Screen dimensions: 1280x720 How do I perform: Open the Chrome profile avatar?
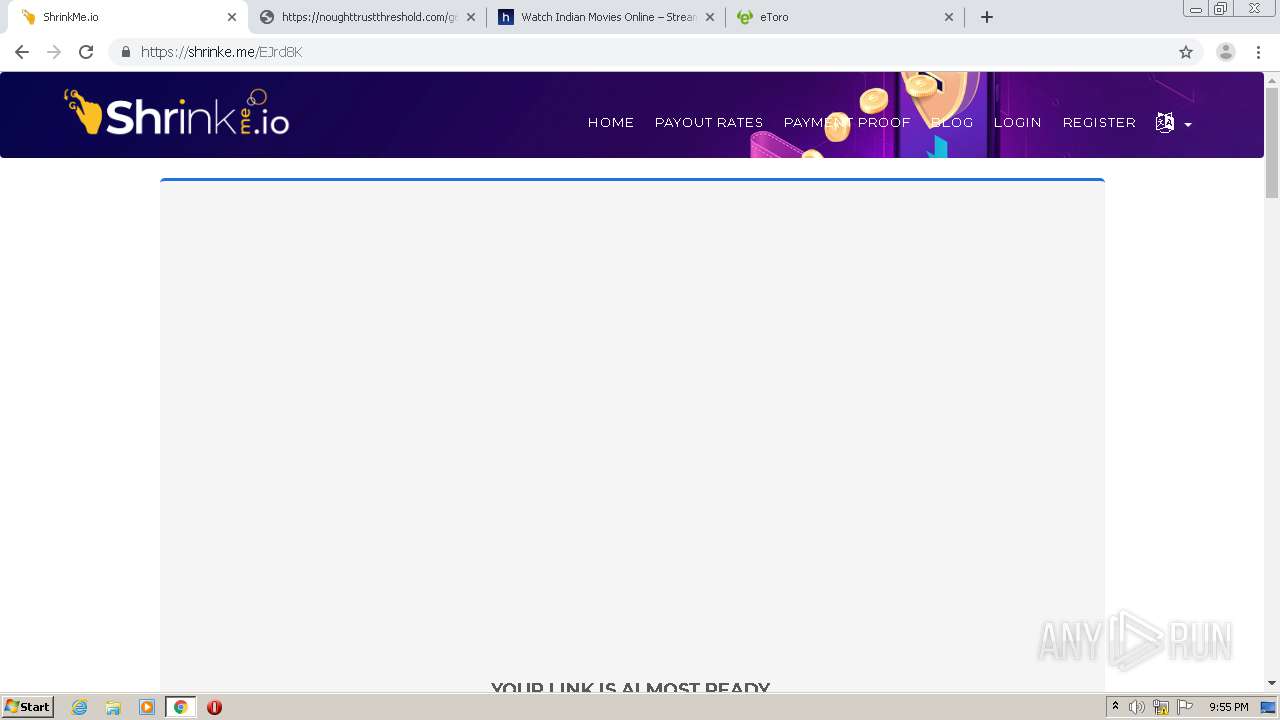1226,52
